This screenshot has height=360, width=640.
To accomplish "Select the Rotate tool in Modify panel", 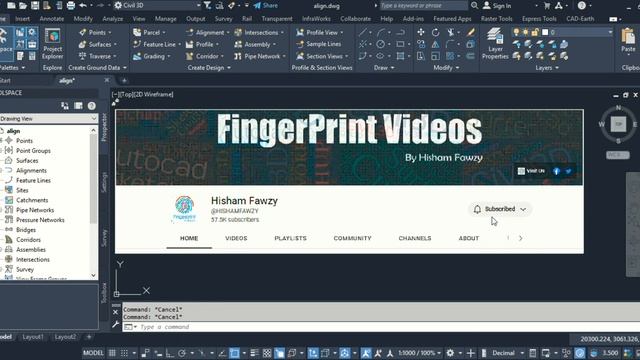I will [x=436, y=32].
